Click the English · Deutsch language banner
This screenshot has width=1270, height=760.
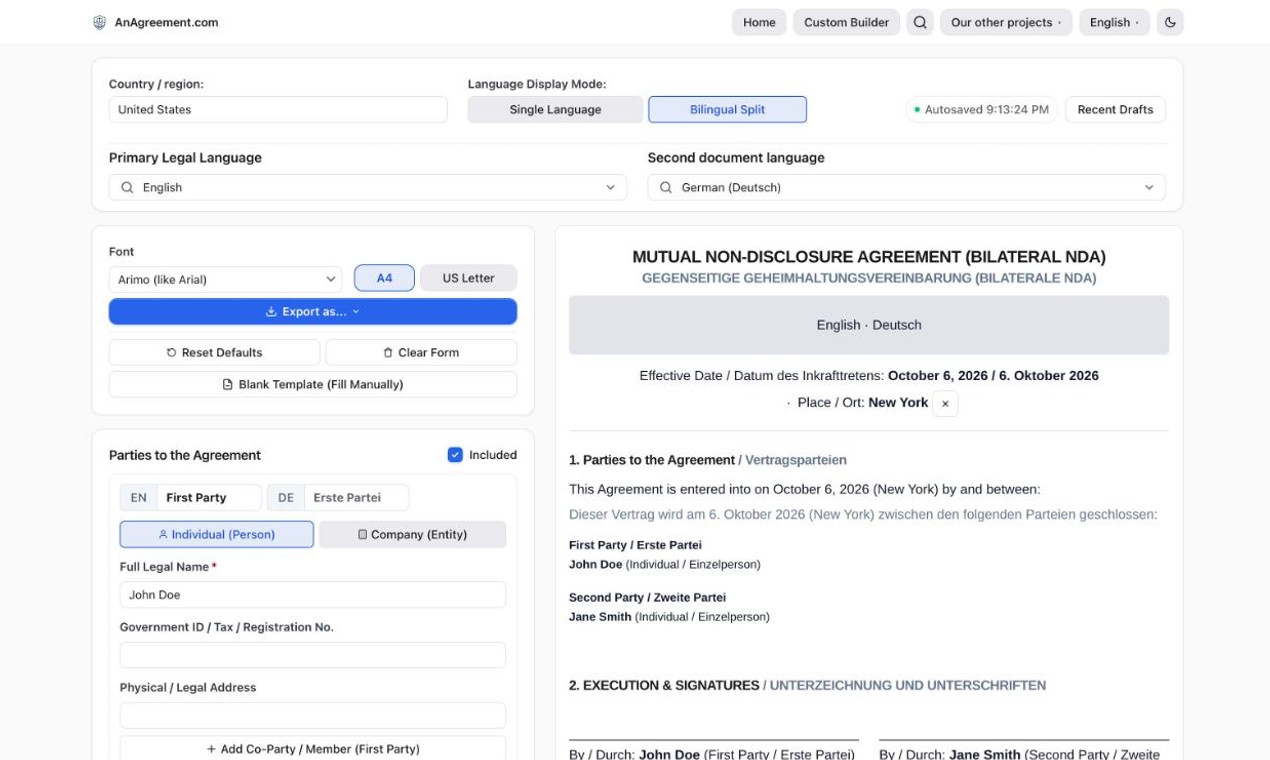tap(869, 325)
